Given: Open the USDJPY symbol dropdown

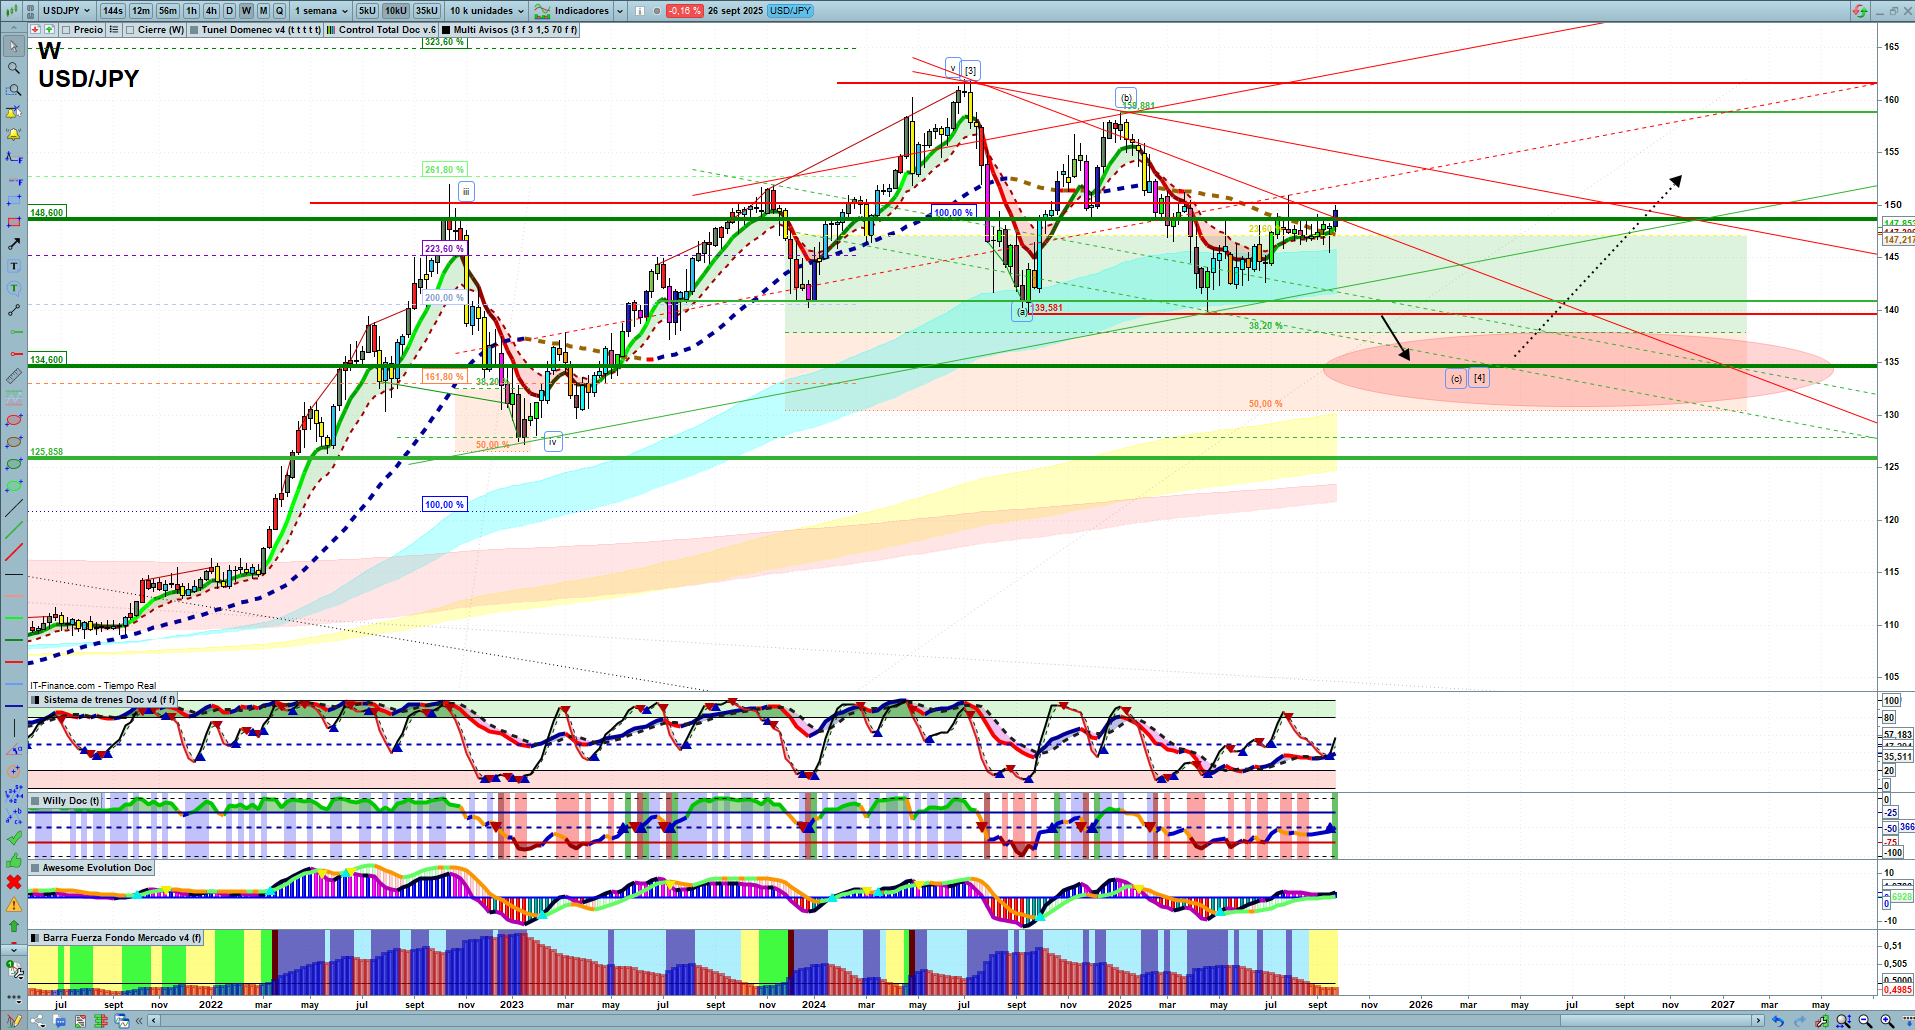Looking at the screenshot, I should pyautogui.click(x=66, y=11).
